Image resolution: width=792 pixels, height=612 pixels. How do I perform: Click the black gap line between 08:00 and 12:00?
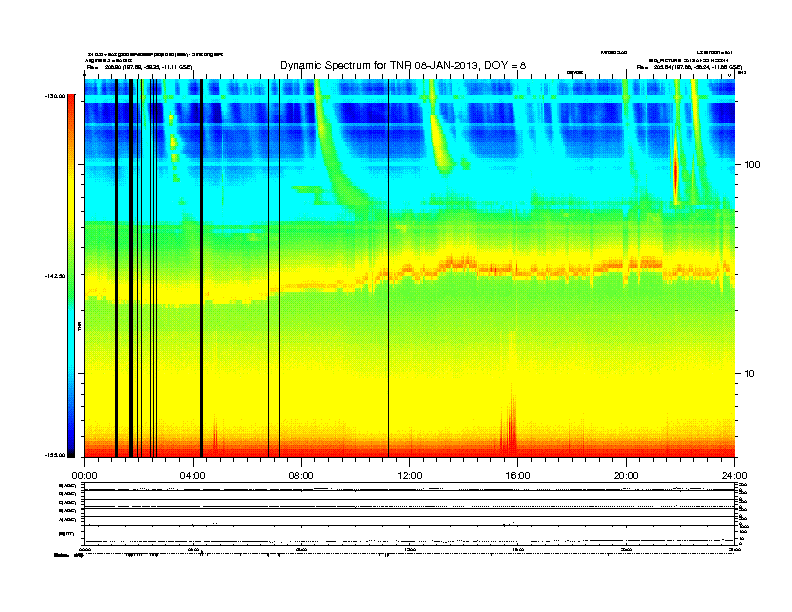tap(388, 268)
